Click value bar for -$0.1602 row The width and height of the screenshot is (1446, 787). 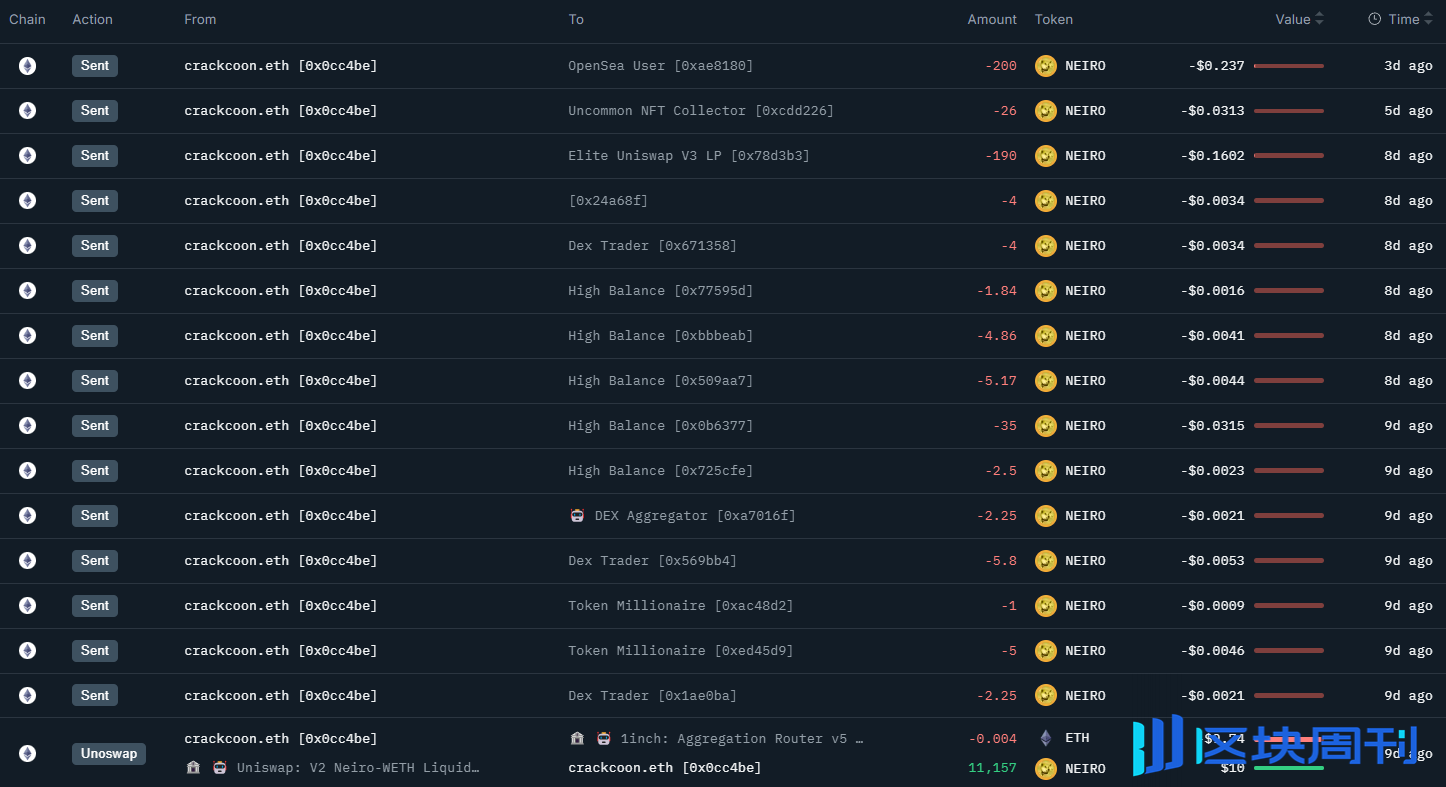point(1288,156)
